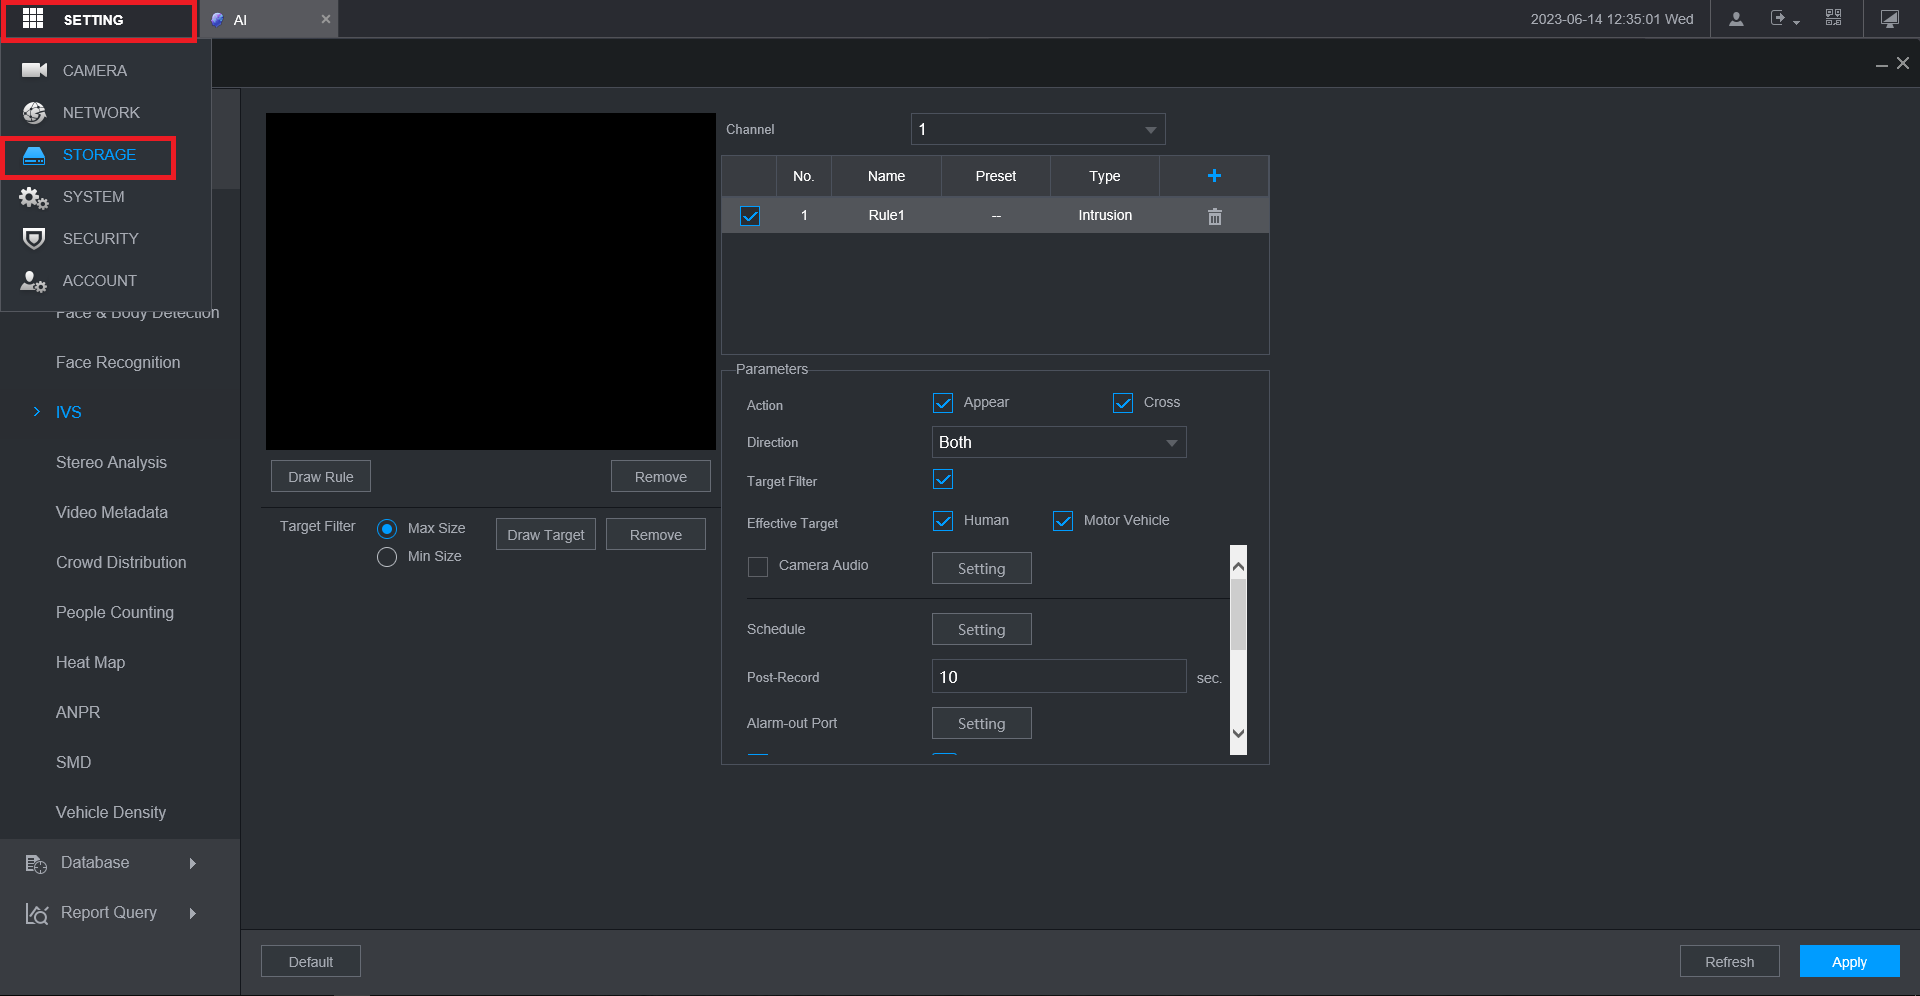The width and height of the screenshot is (1920, 996).
Task: Enable the Camera Audio checkbox
Action: click(758, 567)
